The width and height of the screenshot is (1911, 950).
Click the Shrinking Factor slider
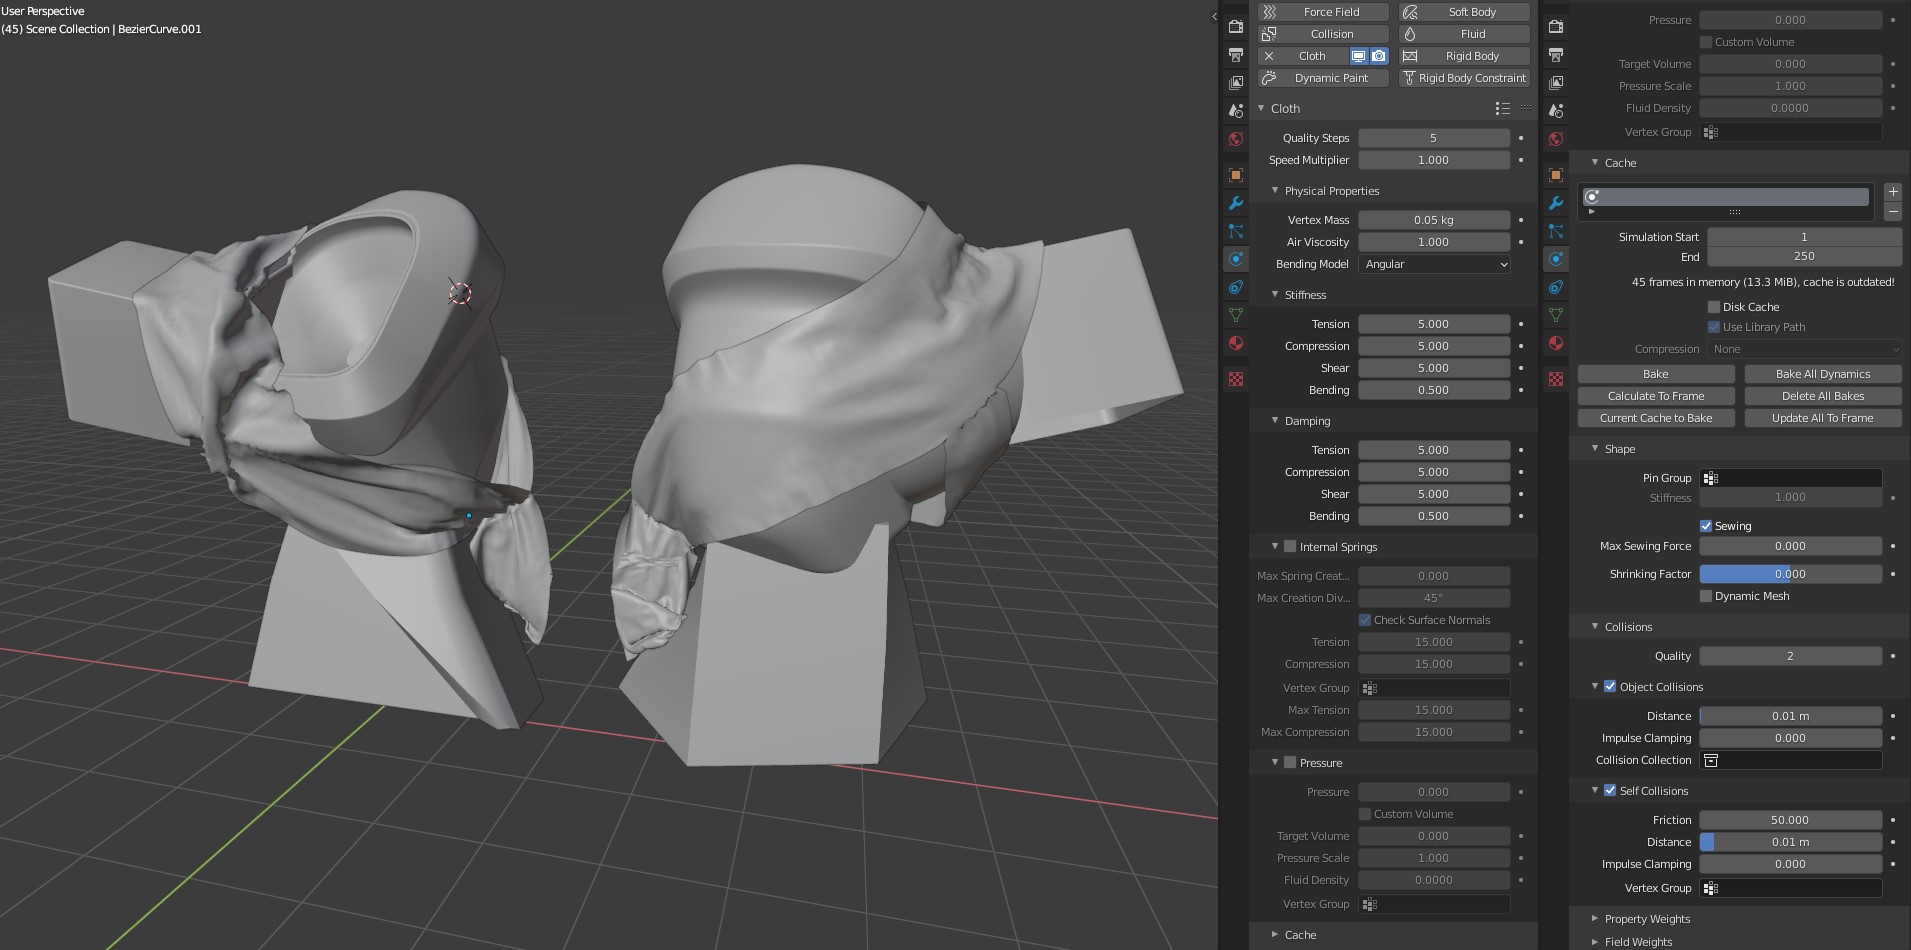click(x=1790, y=574)
